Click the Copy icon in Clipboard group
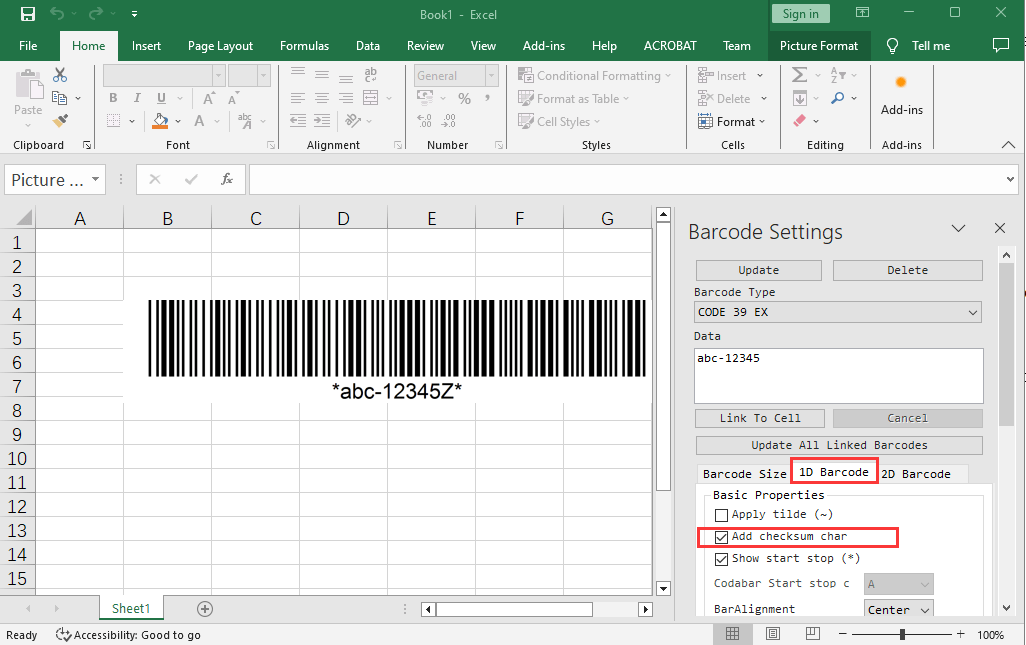 click(x=60, y=98)
